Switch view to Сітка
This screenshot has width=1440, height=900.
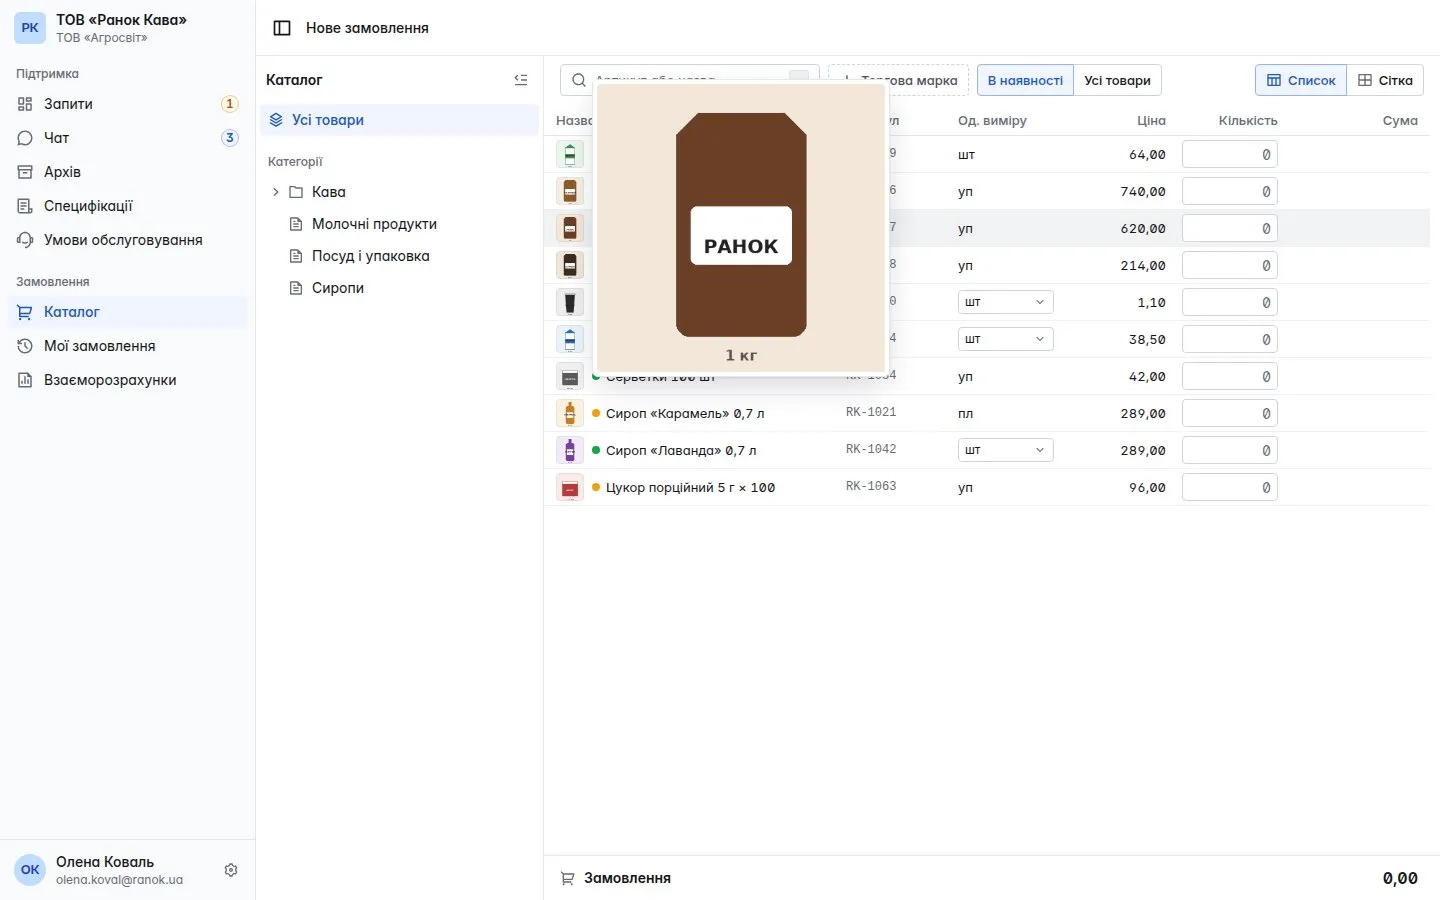[x=1385, y=80]
